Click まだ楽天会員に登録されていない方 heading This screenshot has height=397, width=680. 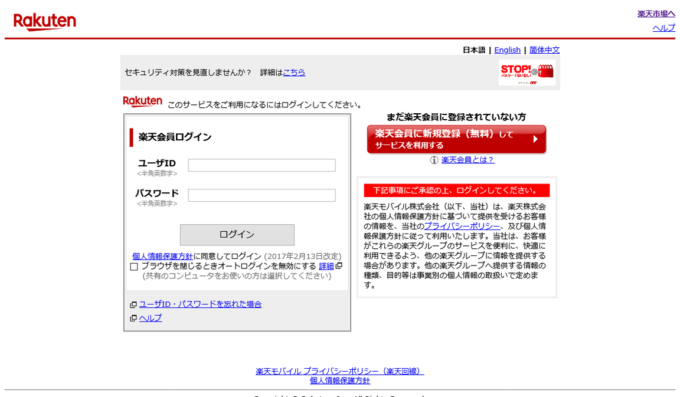(x=456, y=117)
